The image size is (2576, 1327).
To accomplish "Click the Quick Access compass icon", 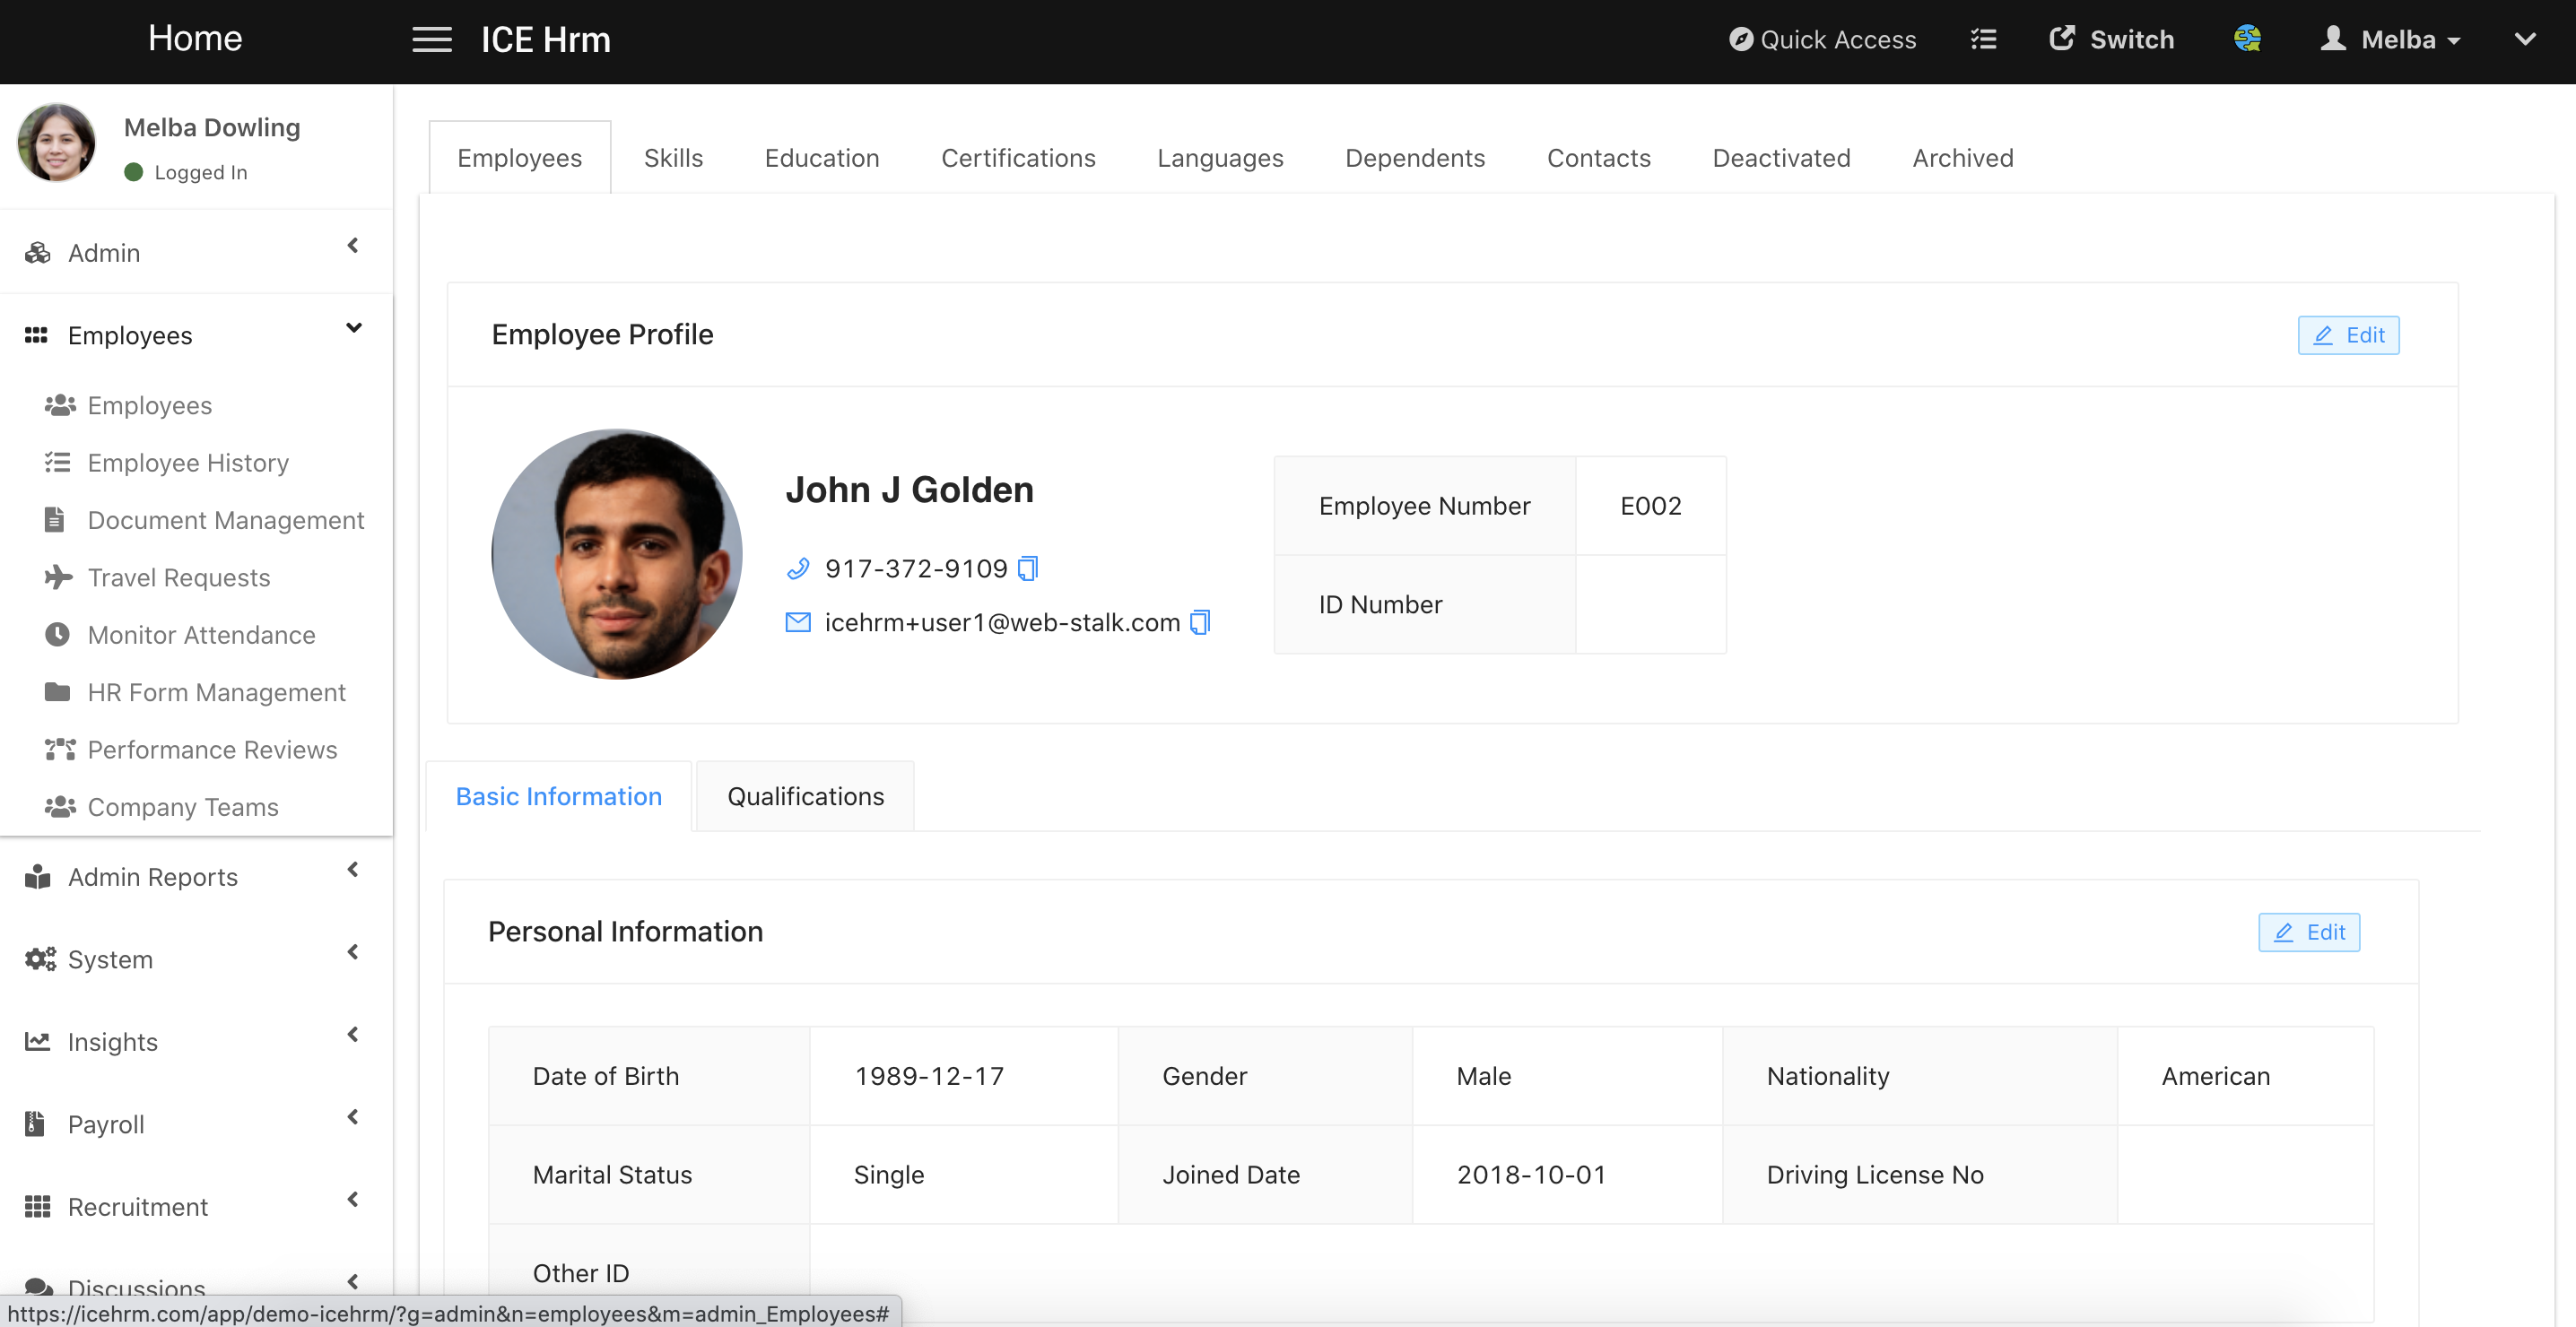I will (x=1741, y=40).
